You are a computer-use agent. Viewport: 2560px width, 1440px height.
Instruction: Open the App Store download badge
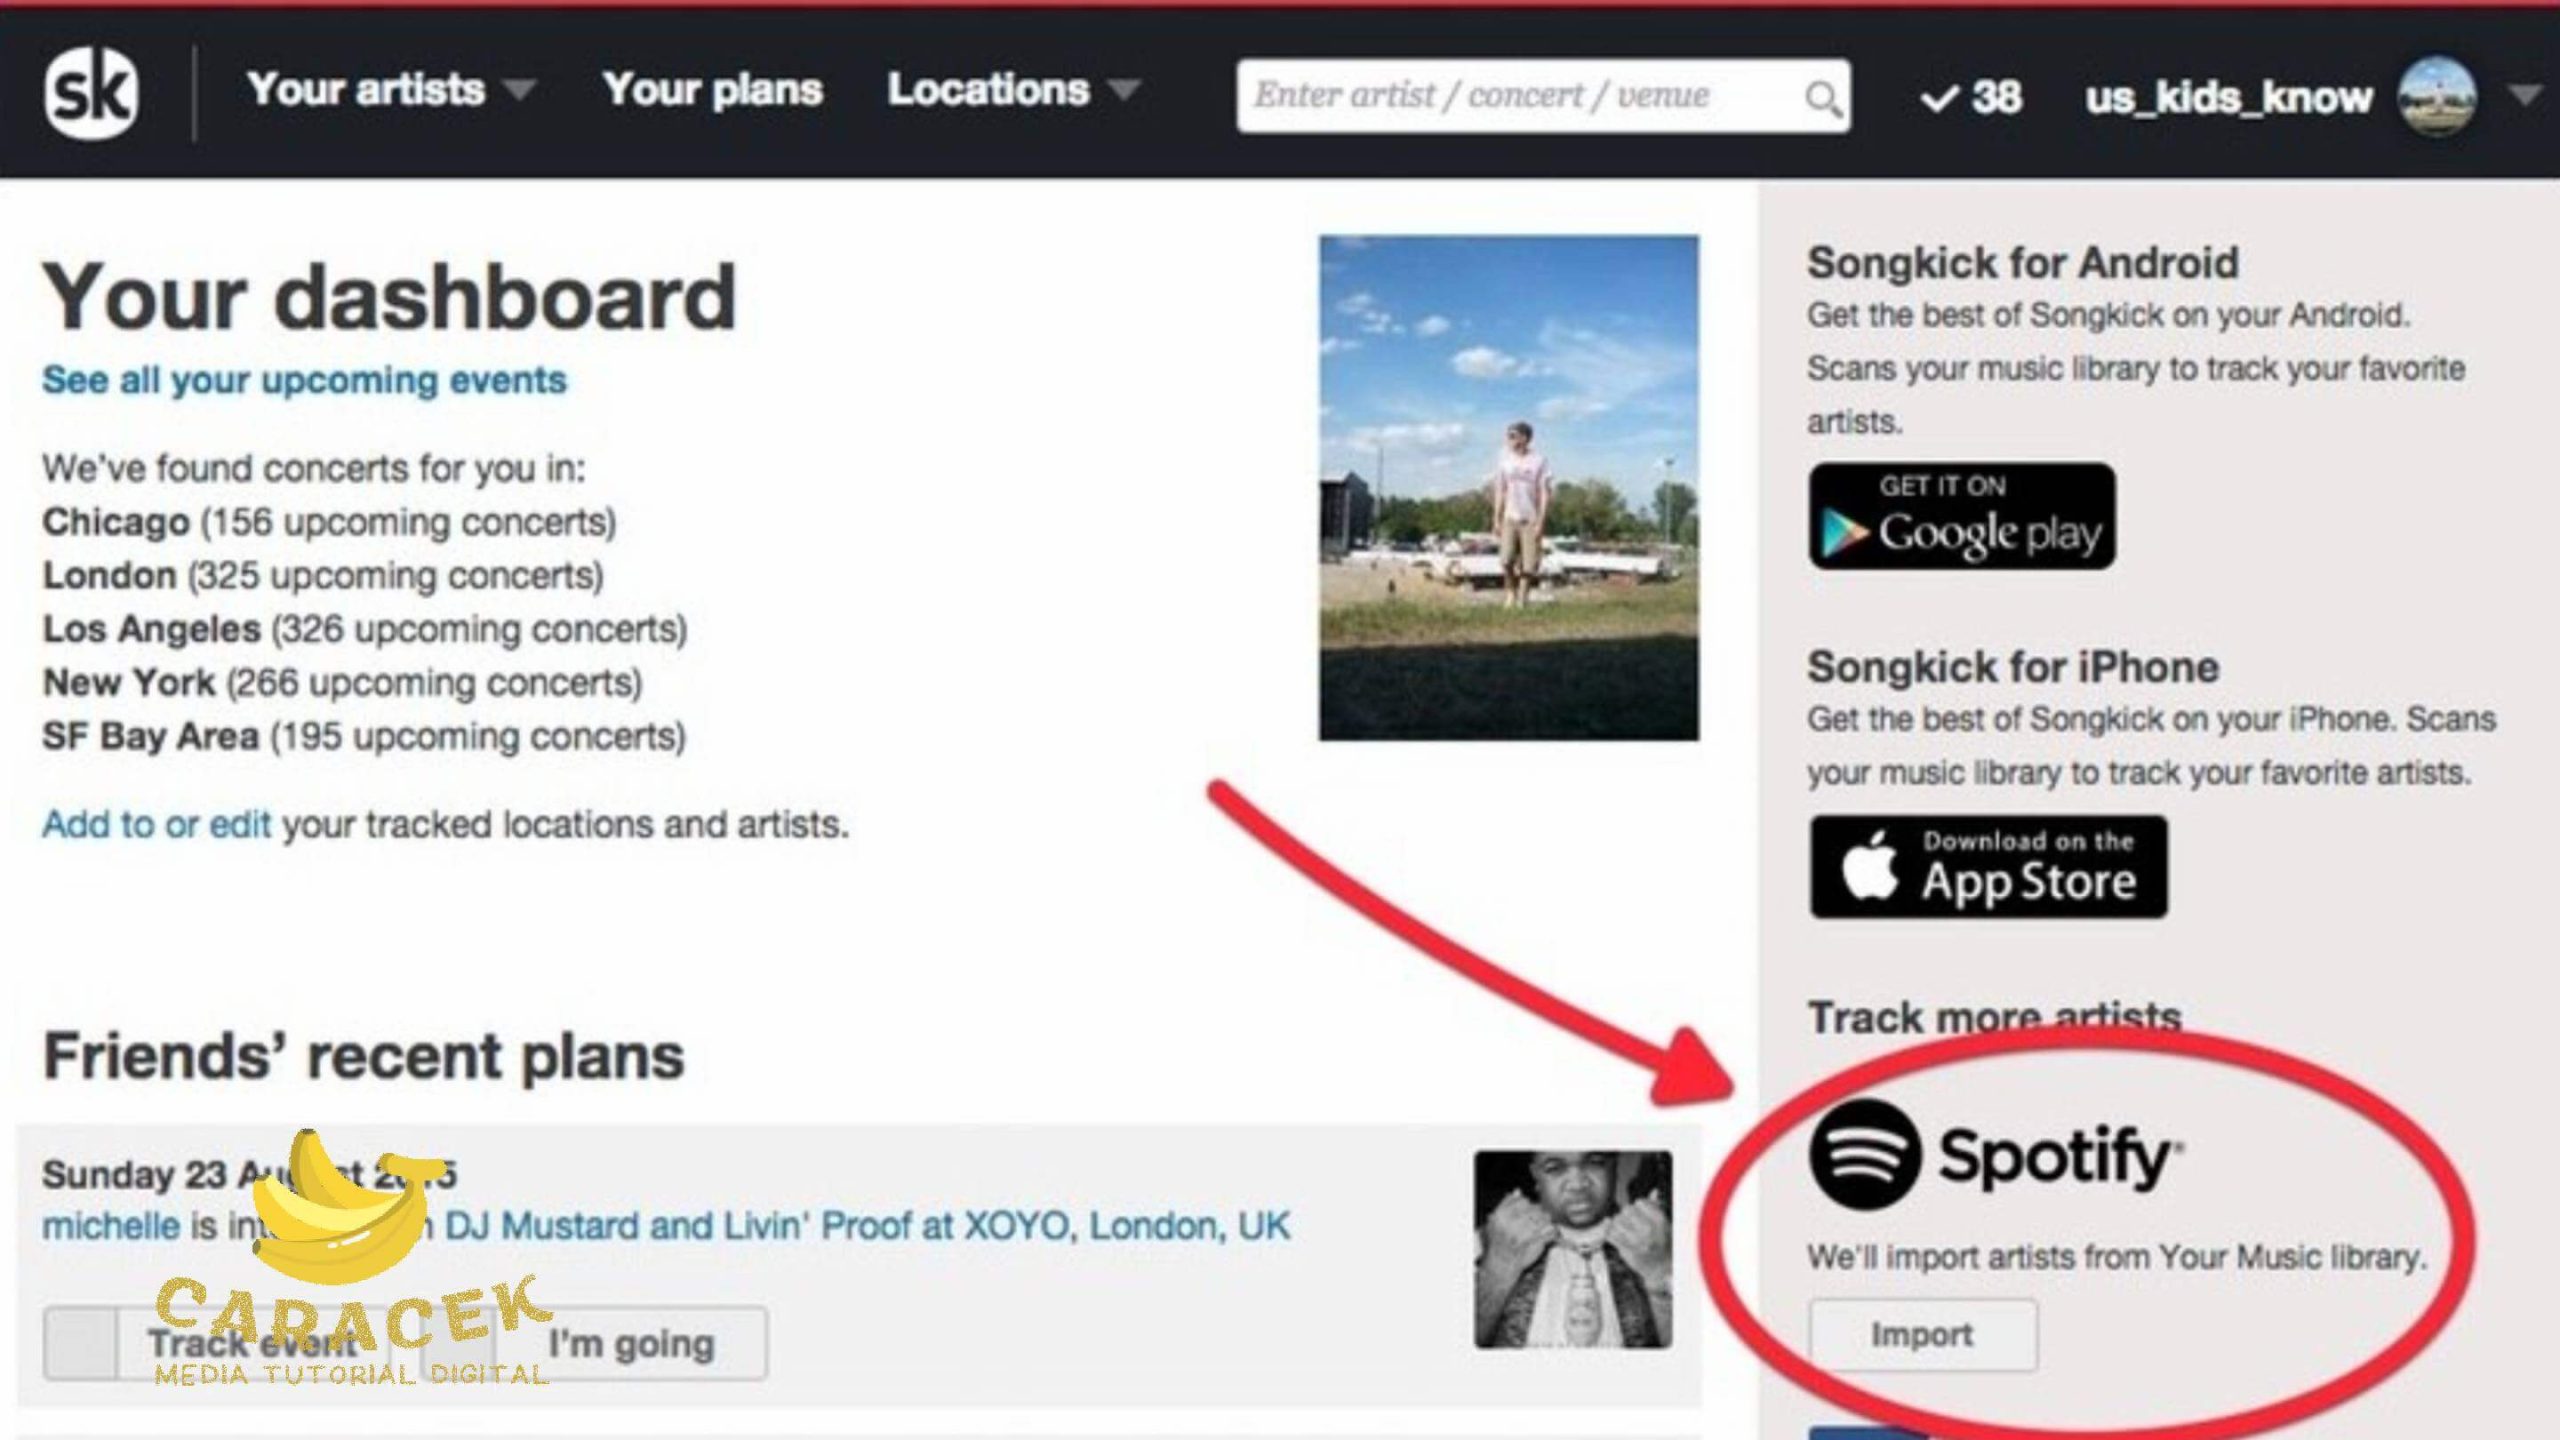pyautogui.click(x=1988, y=867)
